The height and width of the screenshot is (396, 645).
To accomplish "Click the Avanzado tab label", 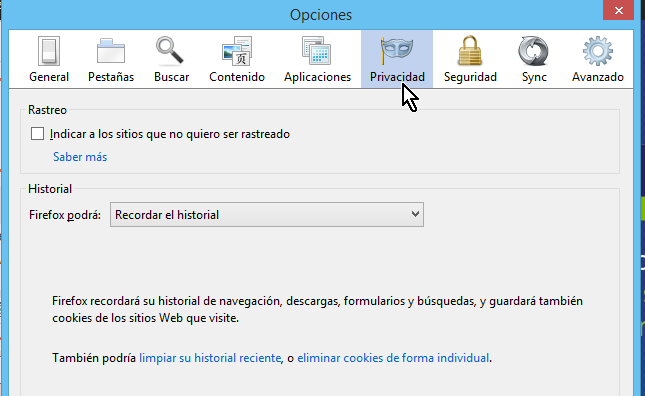I will click(598, 77).
